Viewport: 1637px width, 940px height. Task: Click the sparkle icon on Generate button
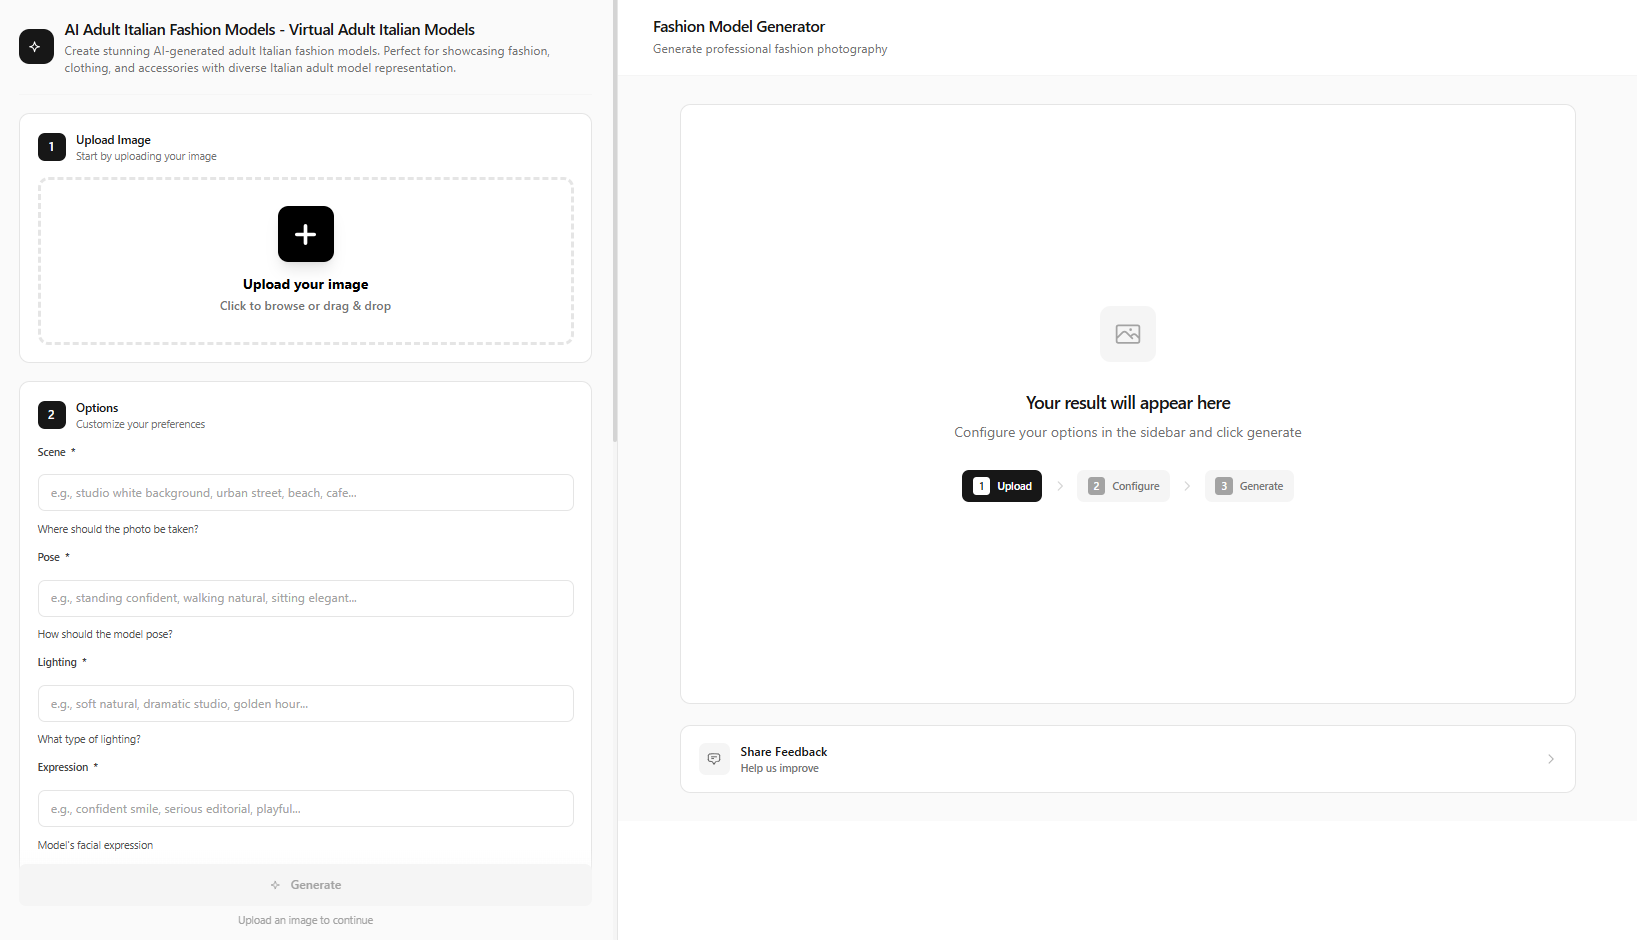[275, 885]
